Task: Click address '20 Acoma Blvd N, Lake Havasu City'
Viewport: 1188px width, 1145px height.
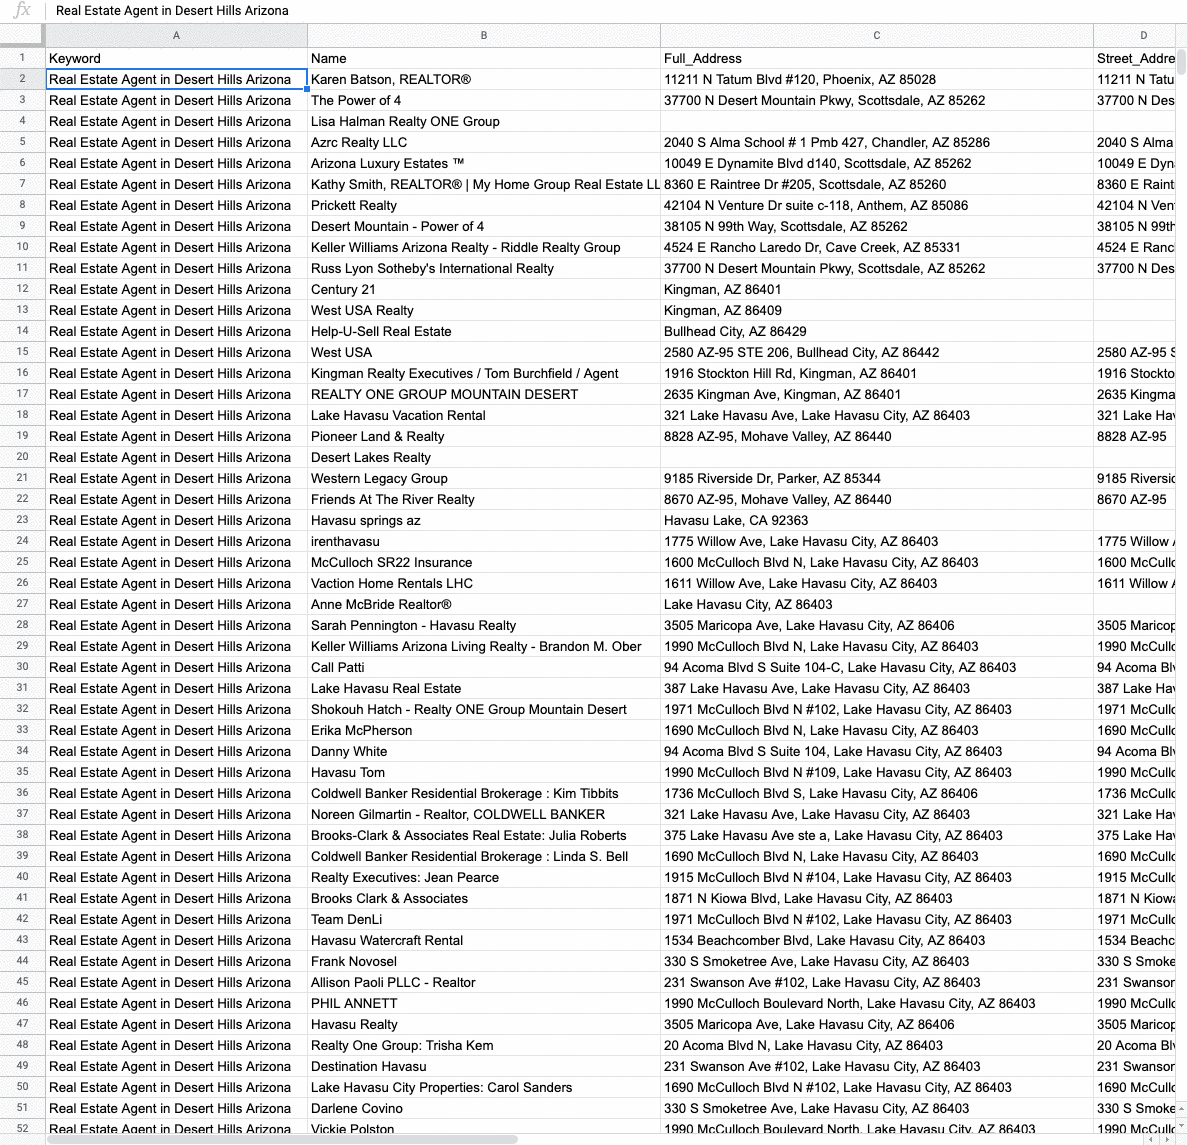Action: pyautogui.click(x=877, y=1045)
